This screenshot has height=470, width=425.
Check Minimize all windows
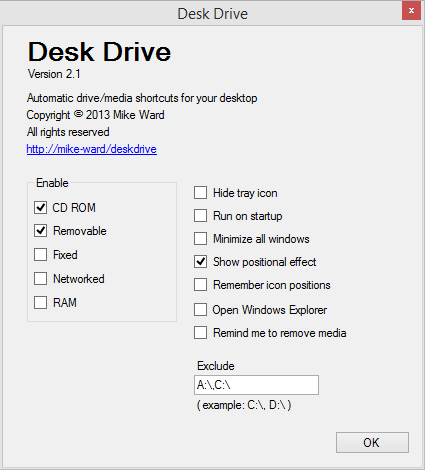(x=200, y=239)
